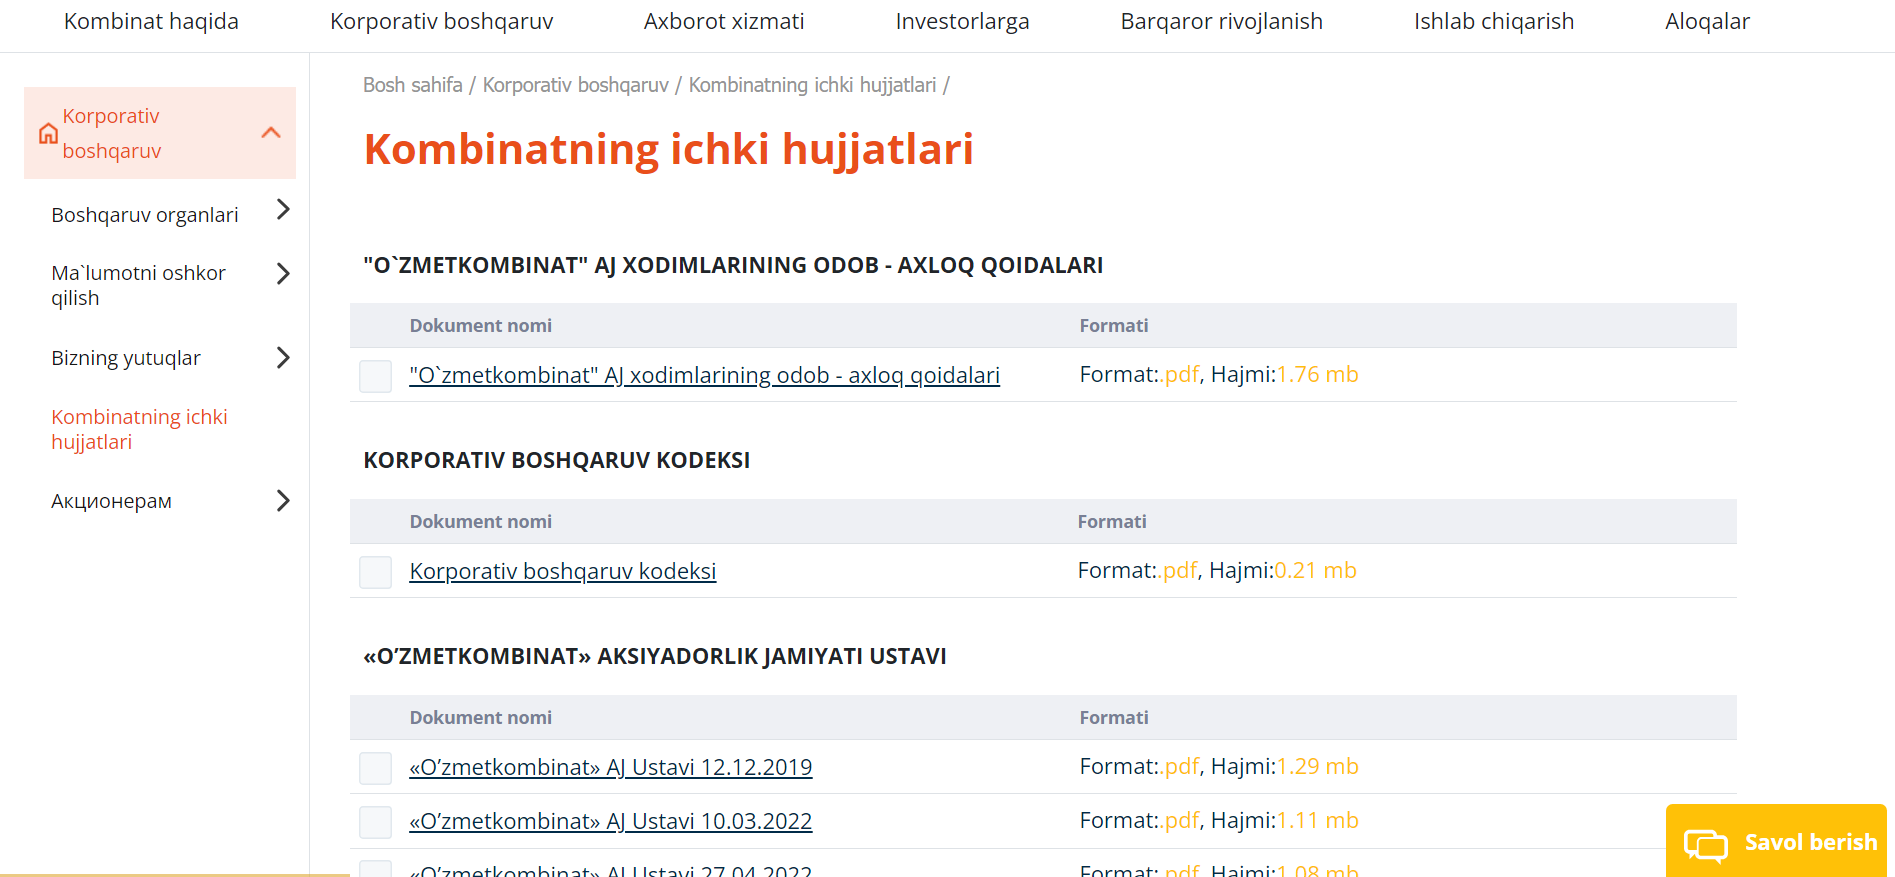The height and width of the screenshot is (877, 1895).
Task: Select Kombinatning ichki hujjatlari sidebar item
Action: coord(139,429)
